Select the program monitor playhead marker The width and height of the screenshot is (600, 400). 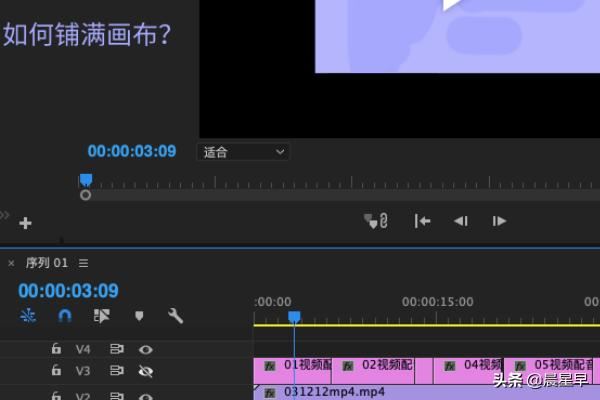tap(86, 180)
